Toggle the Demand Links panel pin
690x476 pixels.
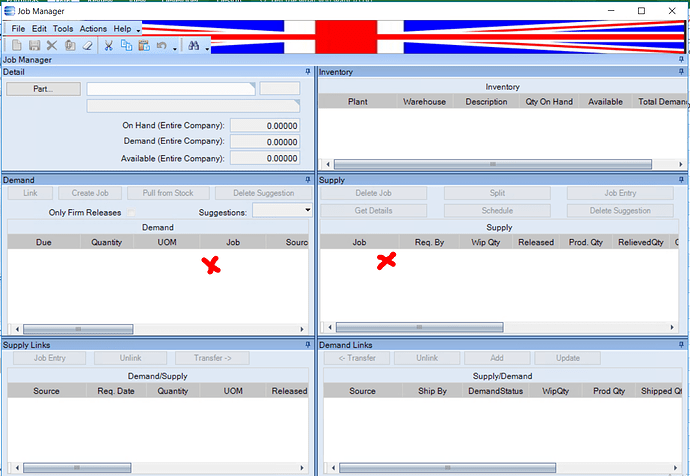[681, 345]
